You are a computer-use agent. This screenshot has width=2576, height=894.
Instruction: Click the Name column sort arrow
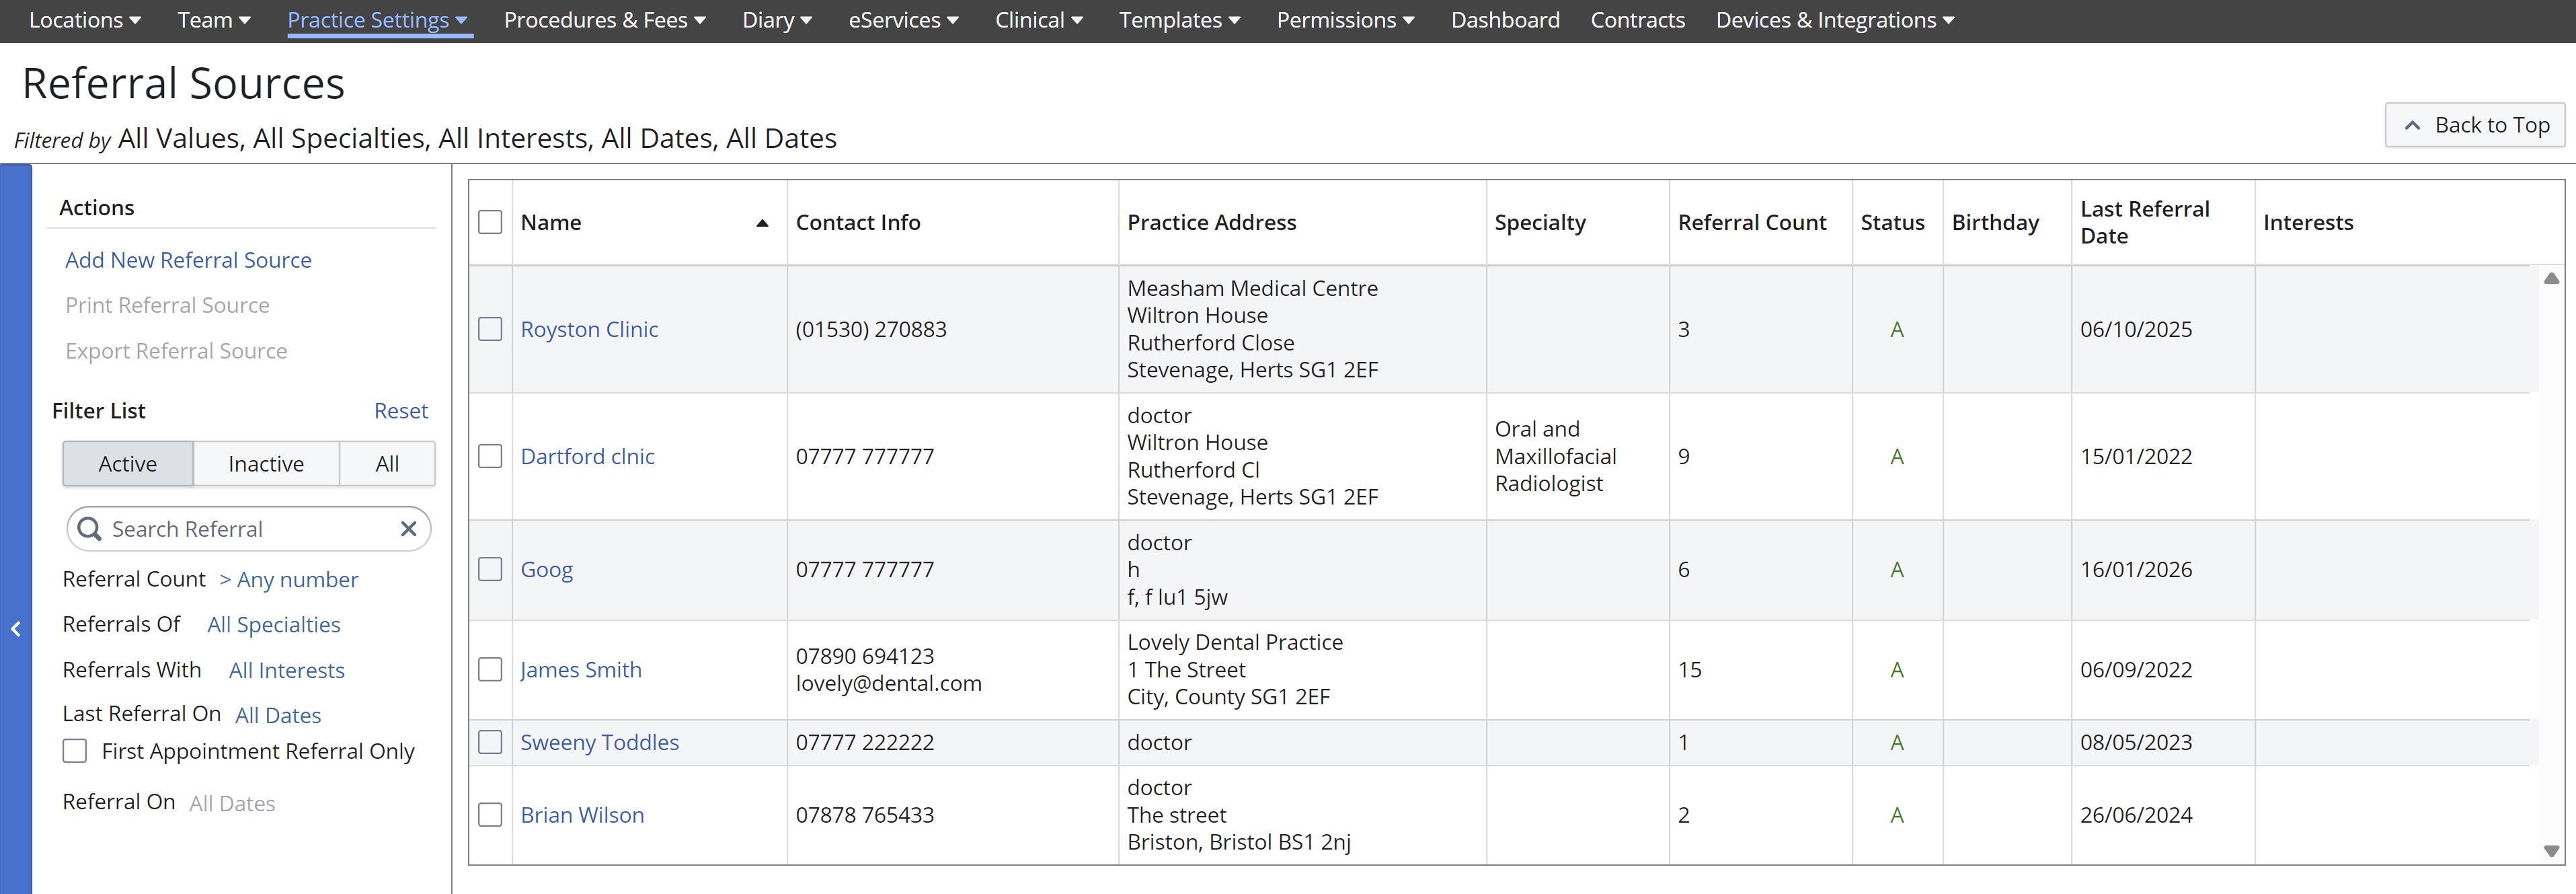point(762,223)
